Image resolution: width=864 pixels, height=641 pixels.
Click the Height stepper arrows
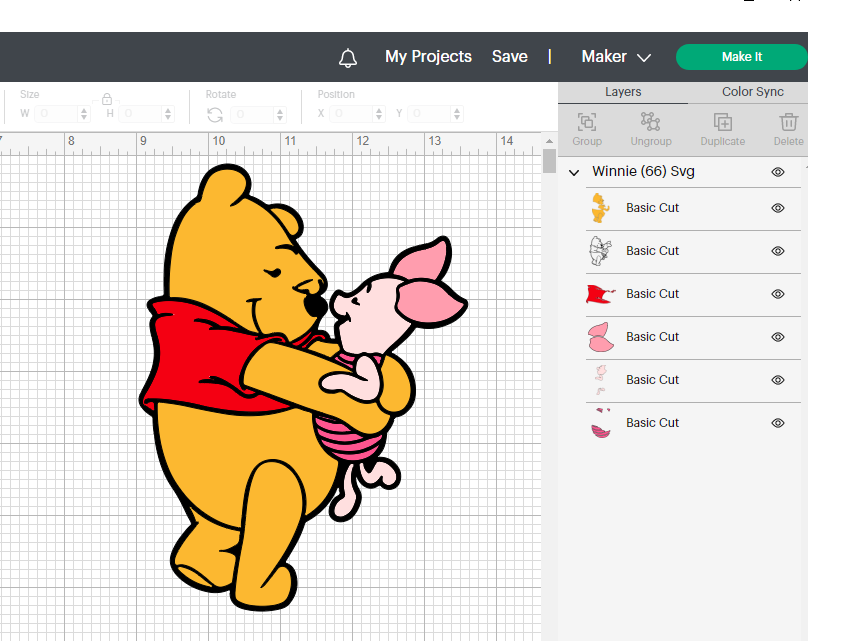click(168, 114)
